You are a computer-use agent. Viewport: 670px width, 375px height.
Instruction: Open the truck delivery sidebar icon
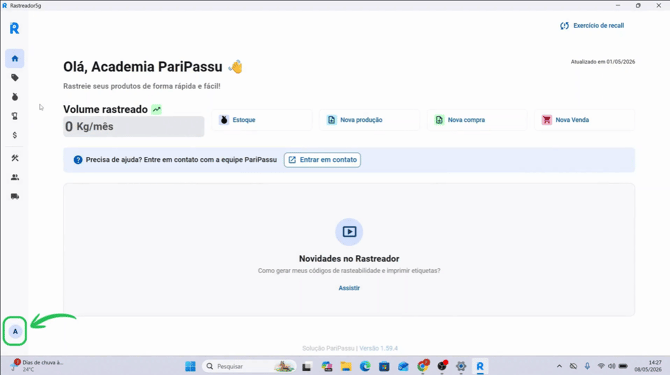coord(15,196)
